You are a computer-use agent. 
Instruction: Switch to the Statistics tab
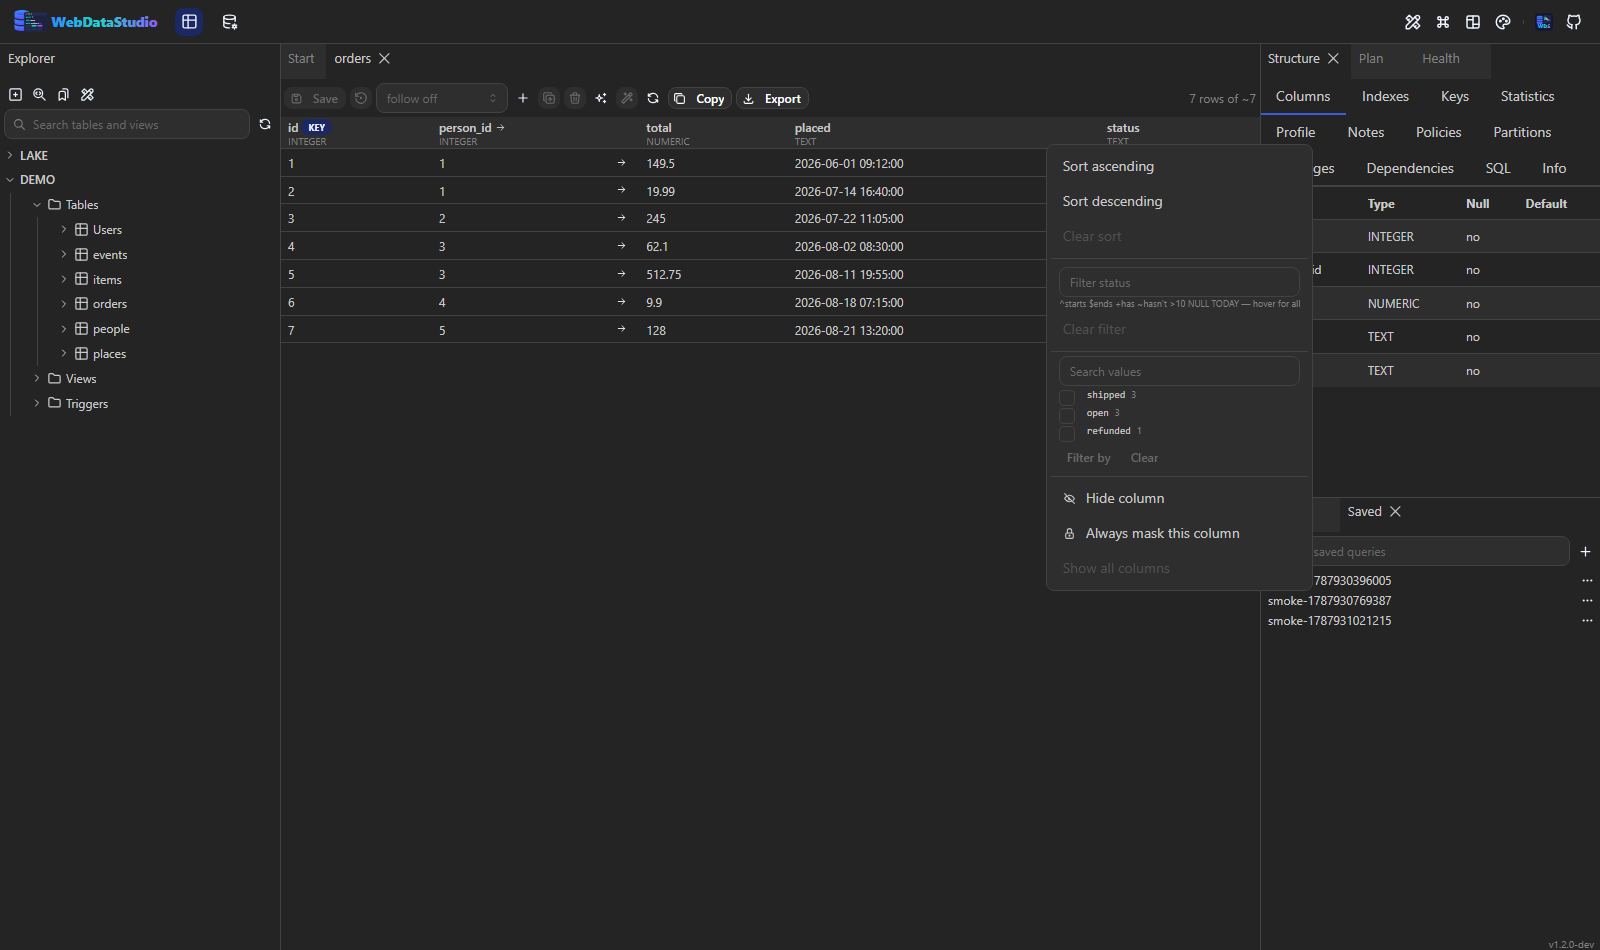coord(1527,96)
